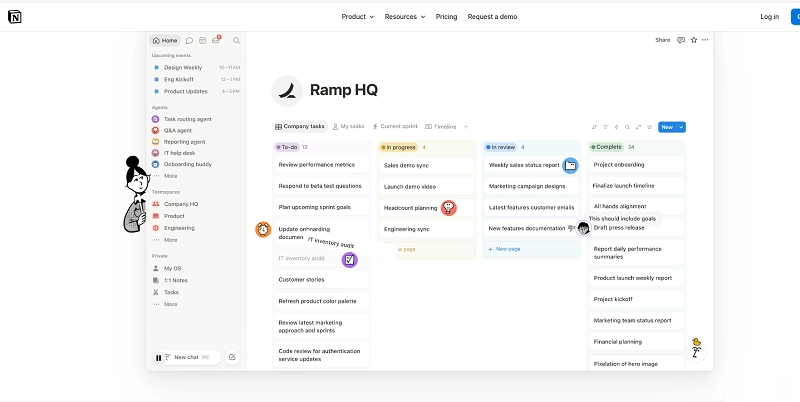Select the Home tab in sidebar
The width and height of the screenshot is (800, 402).
point(165,41)
